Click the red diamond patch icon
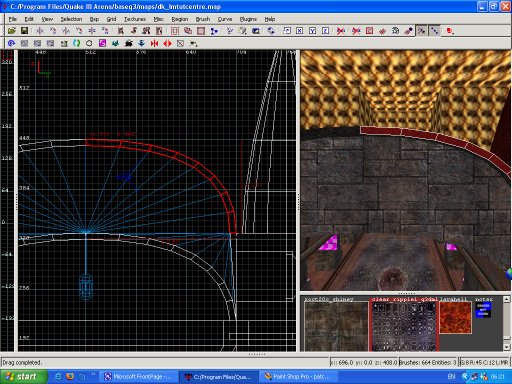Screen dimensions: 512x384 382,31
